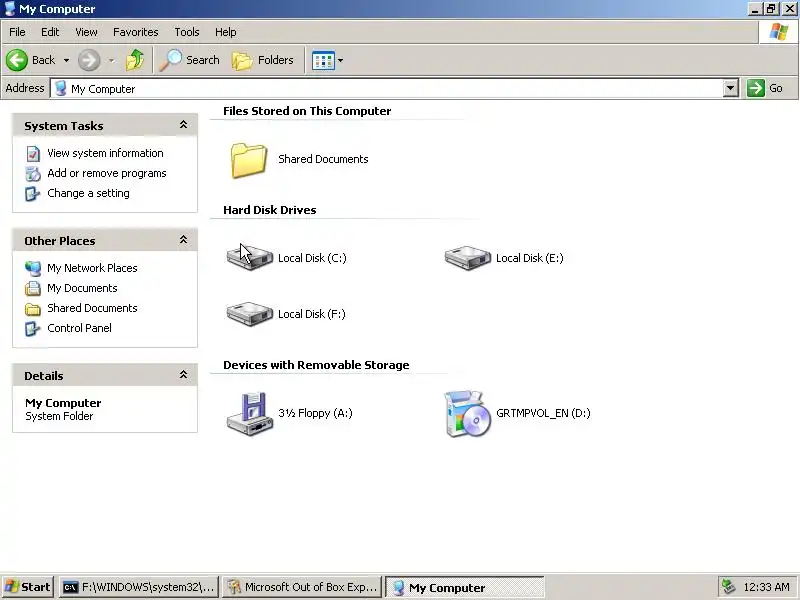This screenshot has height=600, width=800.
Task: Click the Add or remove programs icon
Action: click(33, 173)
